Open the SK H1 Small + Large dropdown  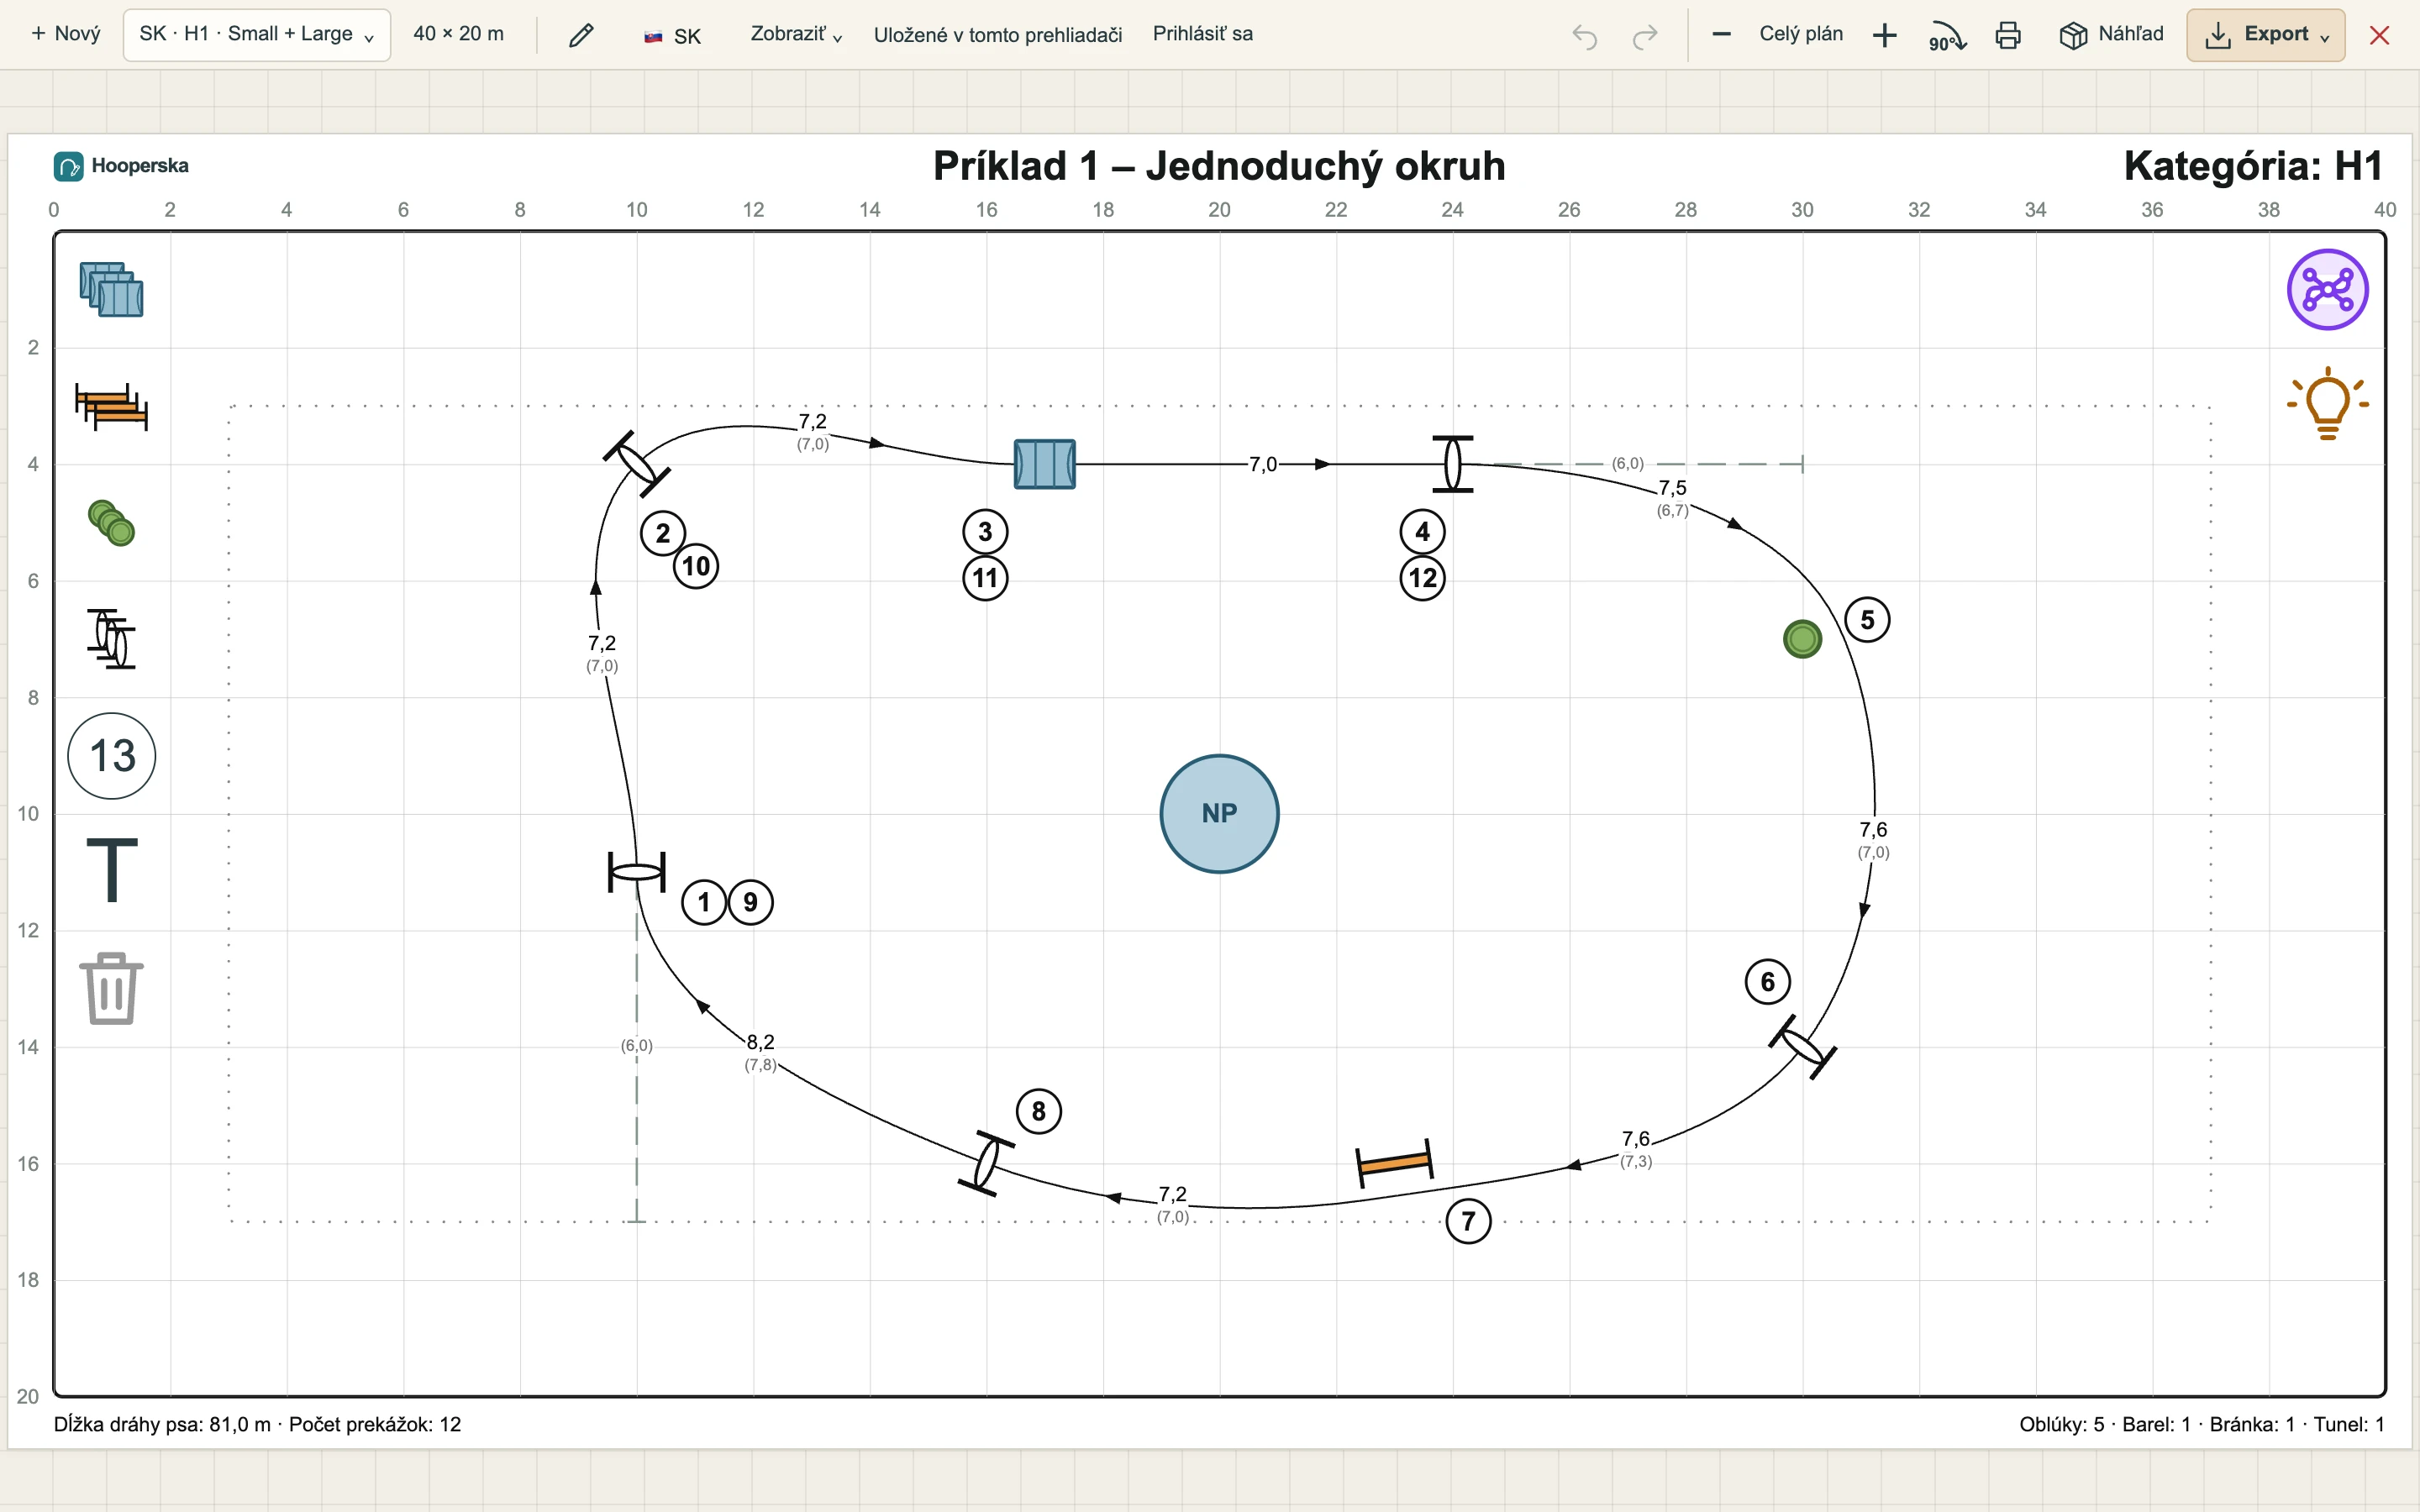[x=257, y=35]
